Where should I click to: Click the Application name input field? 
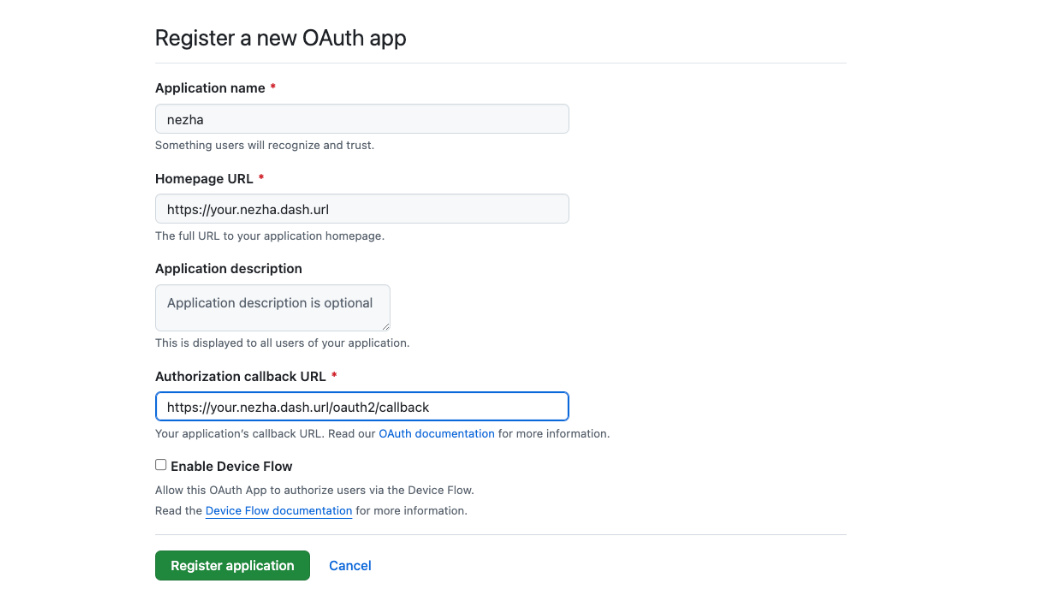tap(361, 119)
